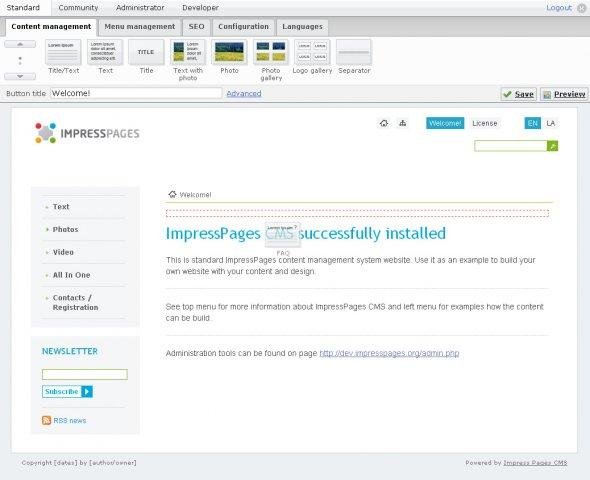Screen dimensions: 590x480
Task: Click the Subscribe arrow icon
Action: (87, 392)
